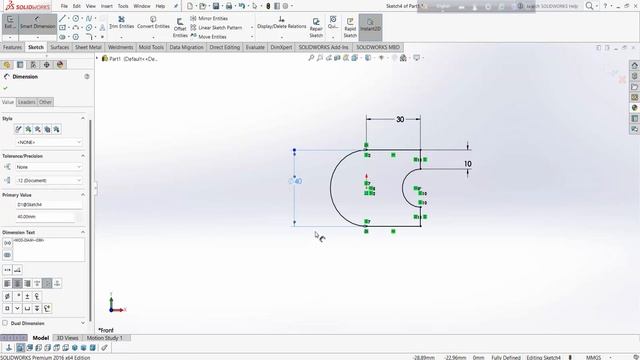Screen dimensions: 640x360
Task: Collapse the Style section
Action: pyautogui.click(x=83, y=118)
